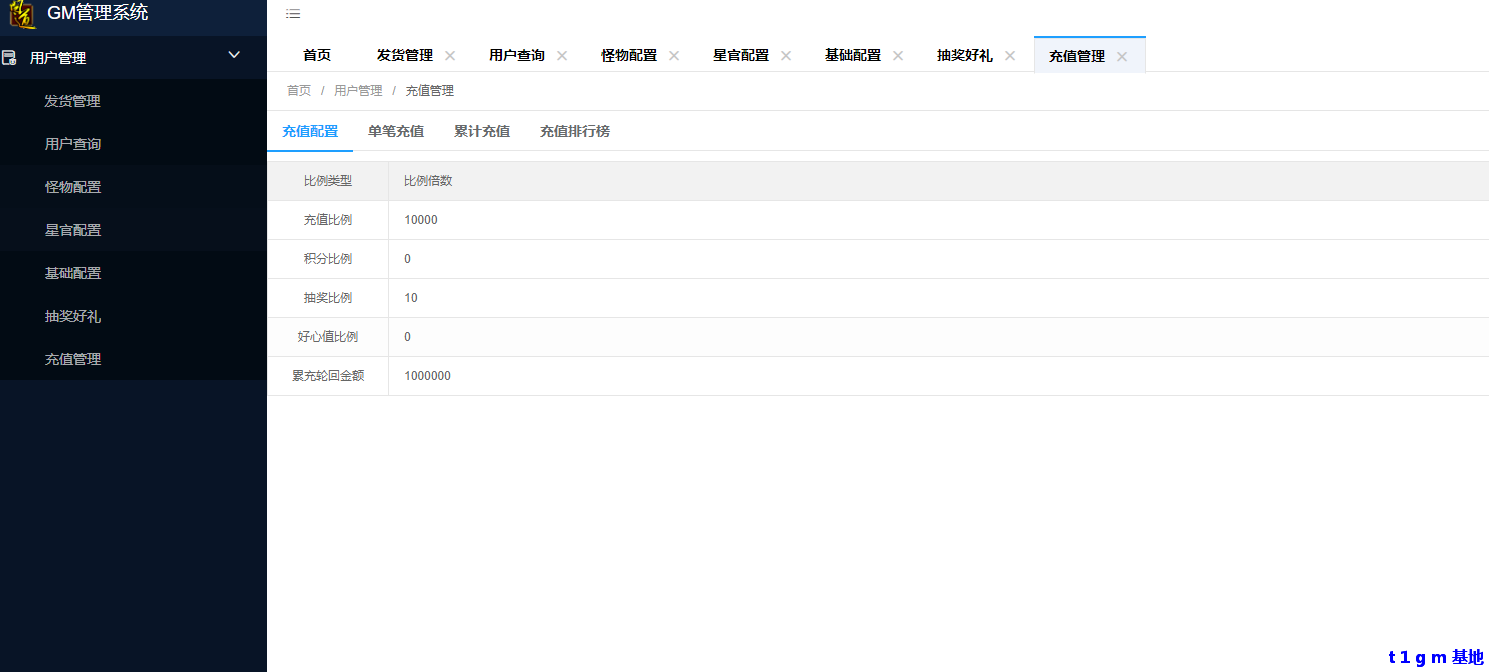Close the 发货管理 tab

(450, 56)
